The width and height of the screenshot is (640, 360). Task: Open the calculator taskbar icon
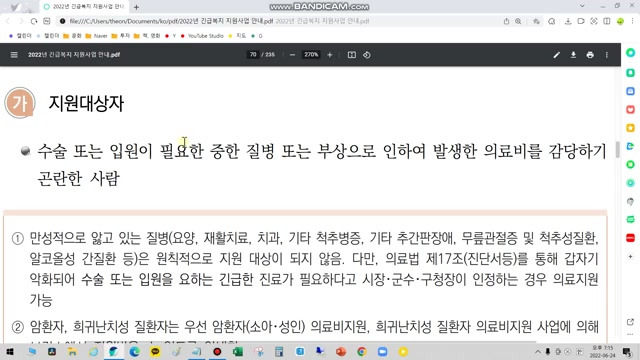279,351
